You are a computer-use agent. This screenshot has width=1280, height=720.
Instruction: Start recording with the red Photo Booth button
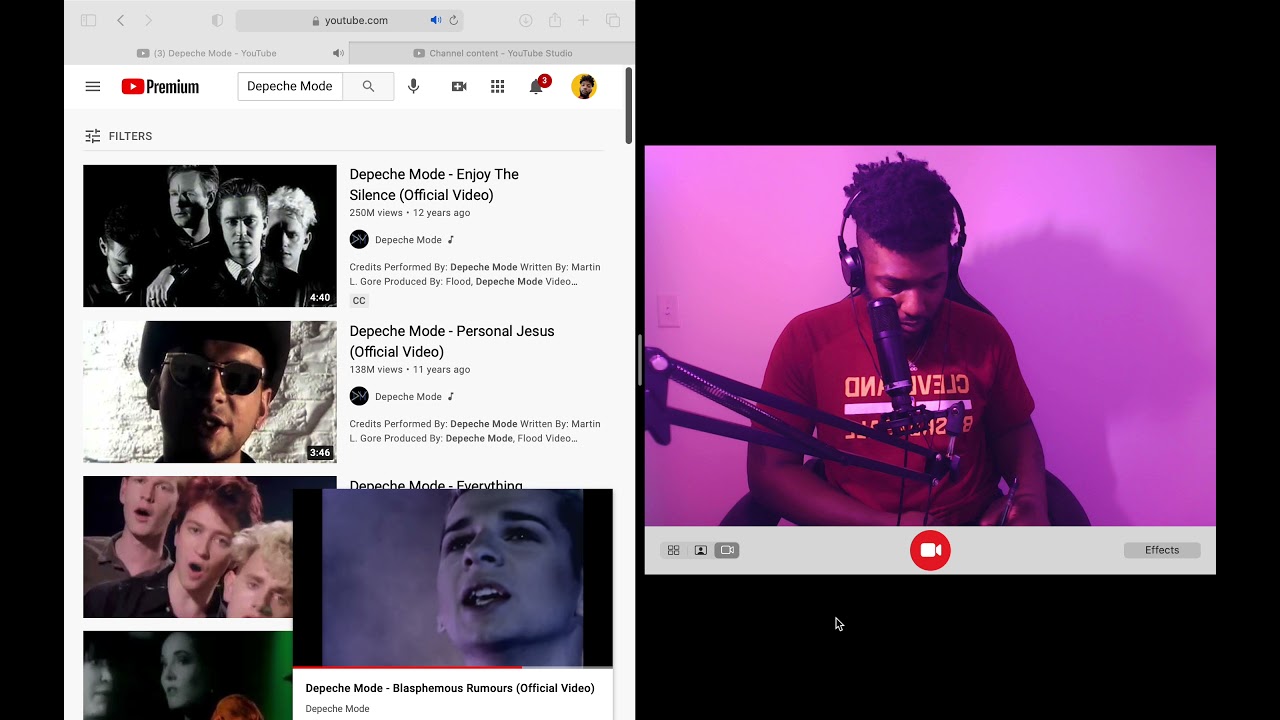(930, 550)
